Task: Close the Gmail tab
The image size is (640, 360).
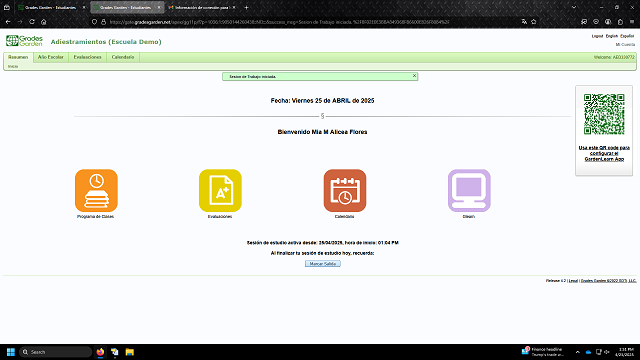Action: 234,7
